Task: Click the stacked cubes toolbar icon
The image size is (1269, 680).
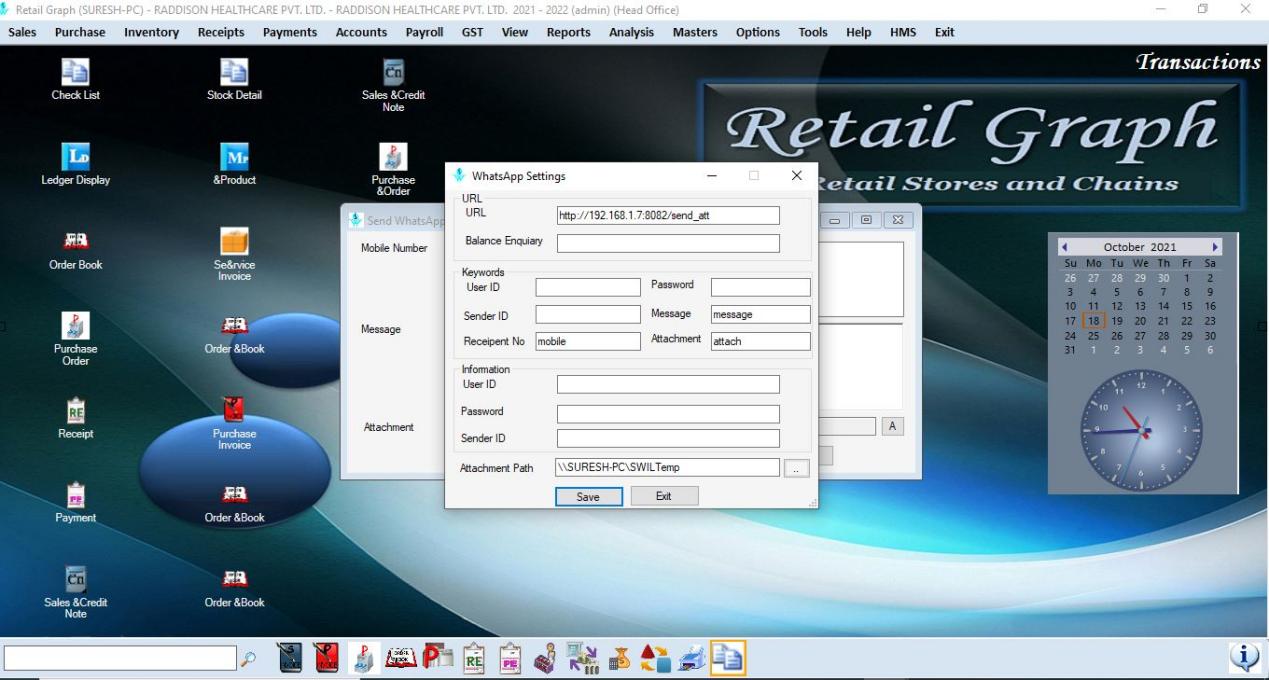Action: [x=545, y=657]
